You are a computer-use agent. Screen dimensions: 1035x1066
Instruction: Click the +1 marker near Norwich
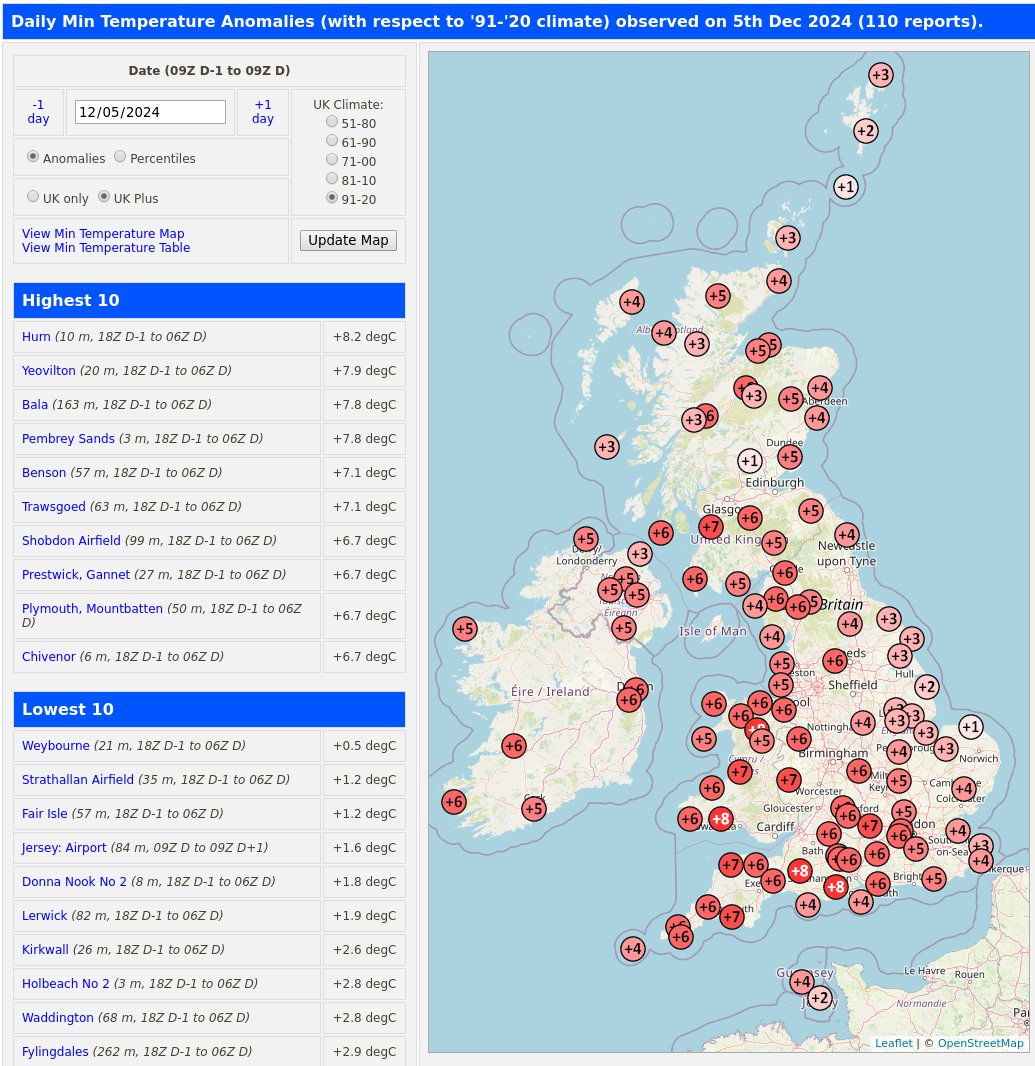coord(971,727)
